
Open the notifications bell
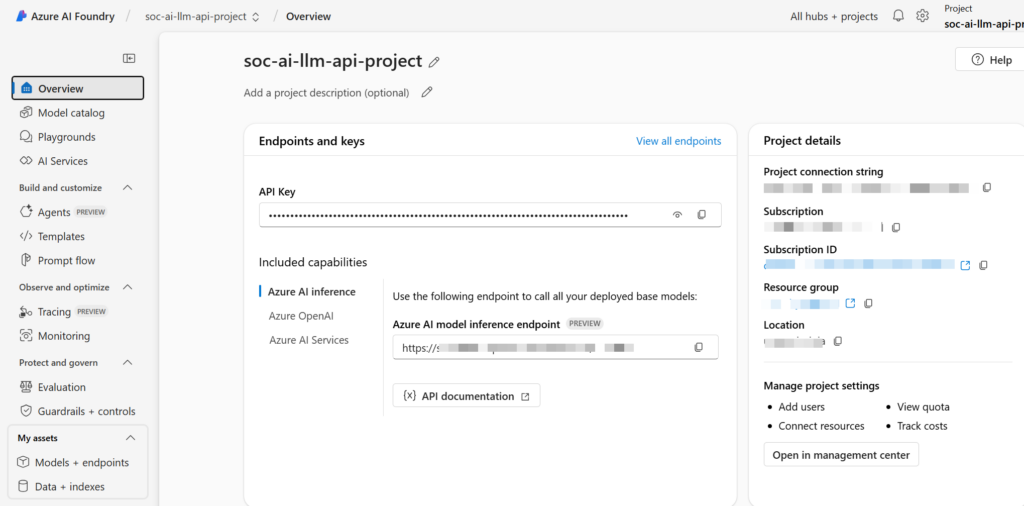[x=898, y=16]
